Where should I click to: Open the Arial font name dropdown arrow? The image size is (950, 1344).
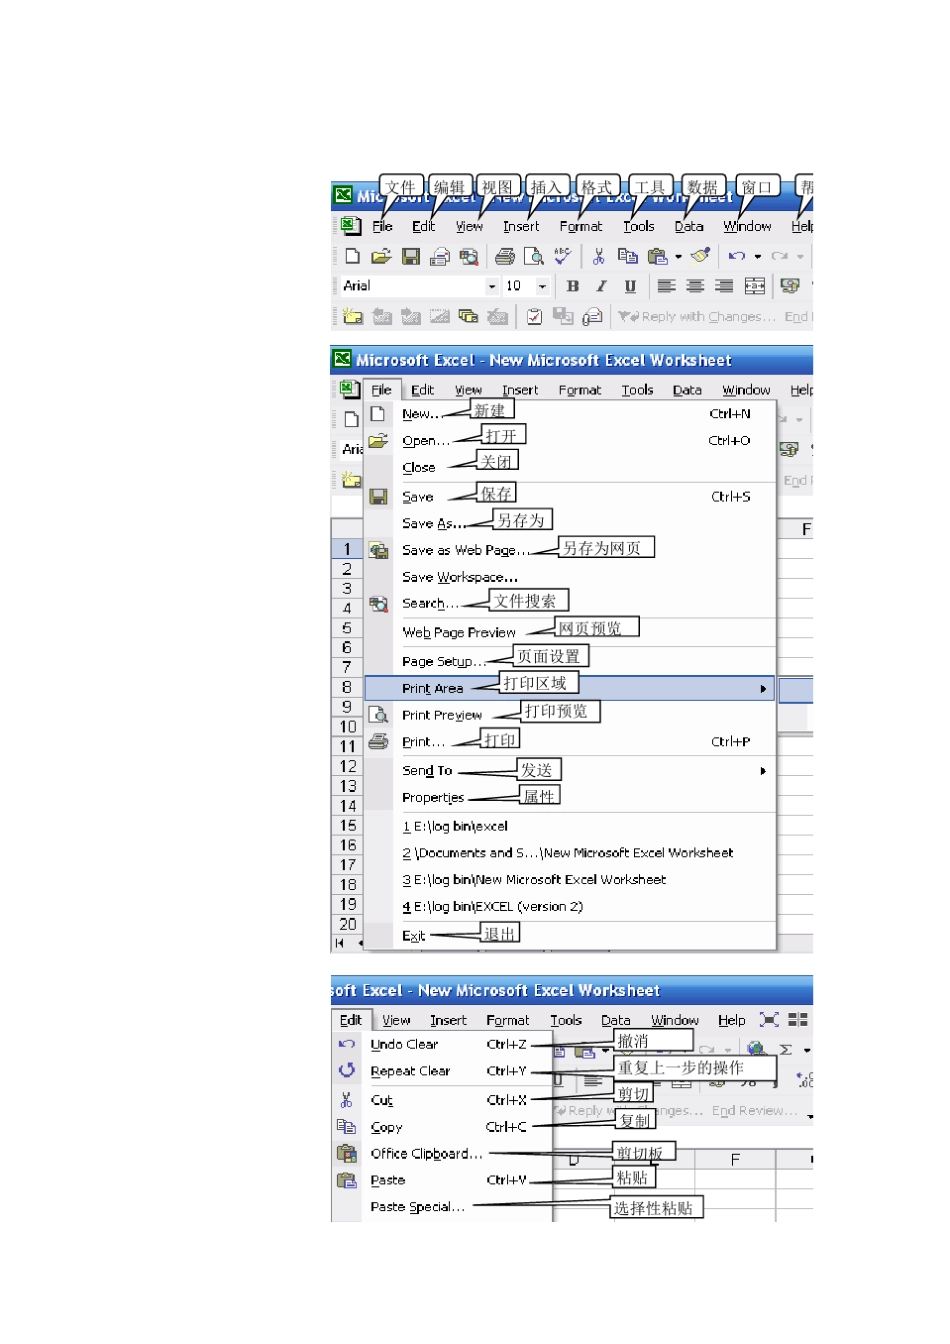pos(491,286)
